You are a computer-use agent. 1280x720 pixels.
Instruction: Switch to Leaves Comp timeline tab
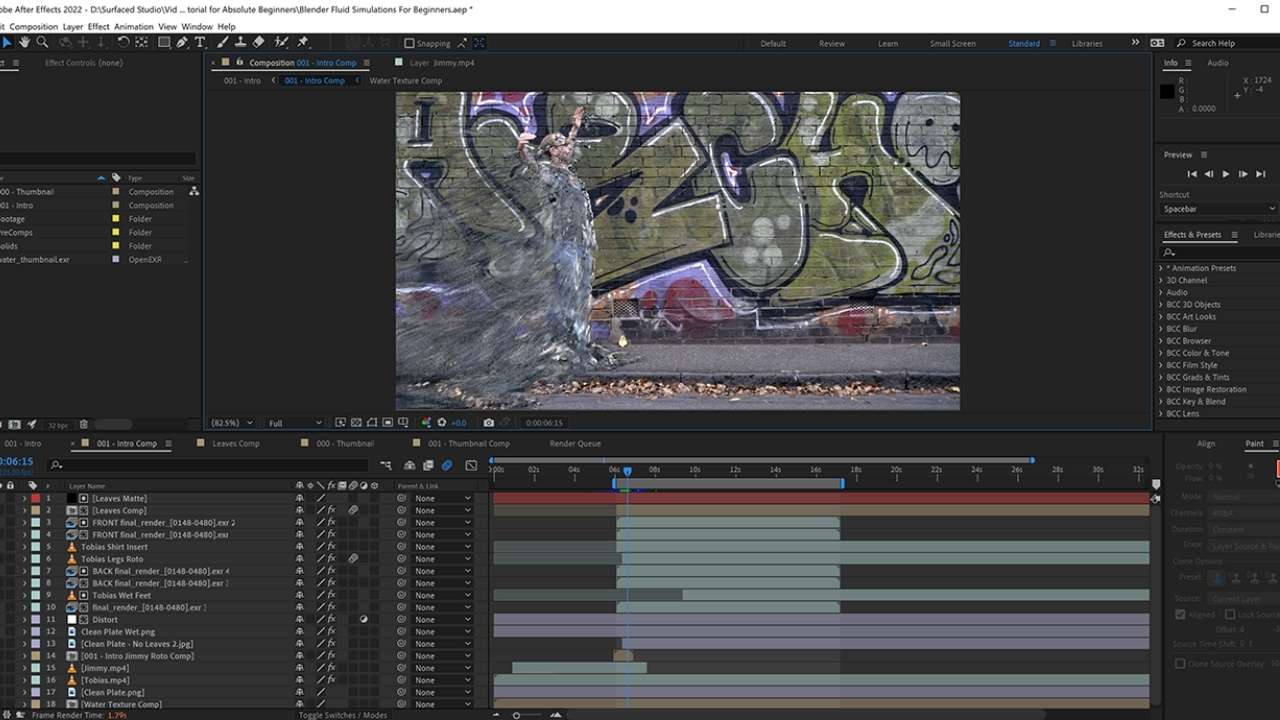click(236, 443)
